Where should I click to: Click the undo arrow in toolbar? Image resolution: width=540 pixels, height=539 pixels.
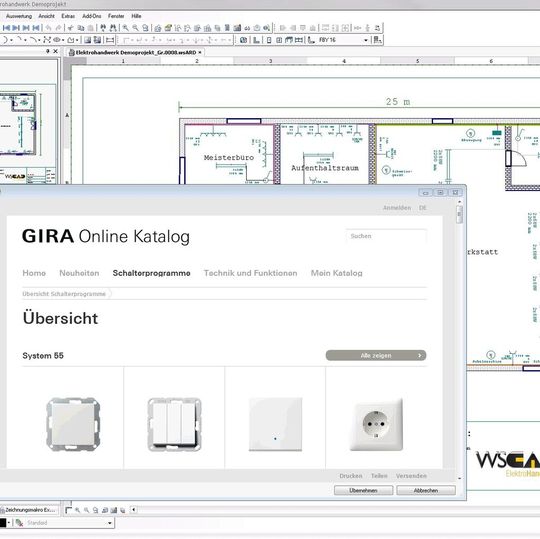click(49, 28)
